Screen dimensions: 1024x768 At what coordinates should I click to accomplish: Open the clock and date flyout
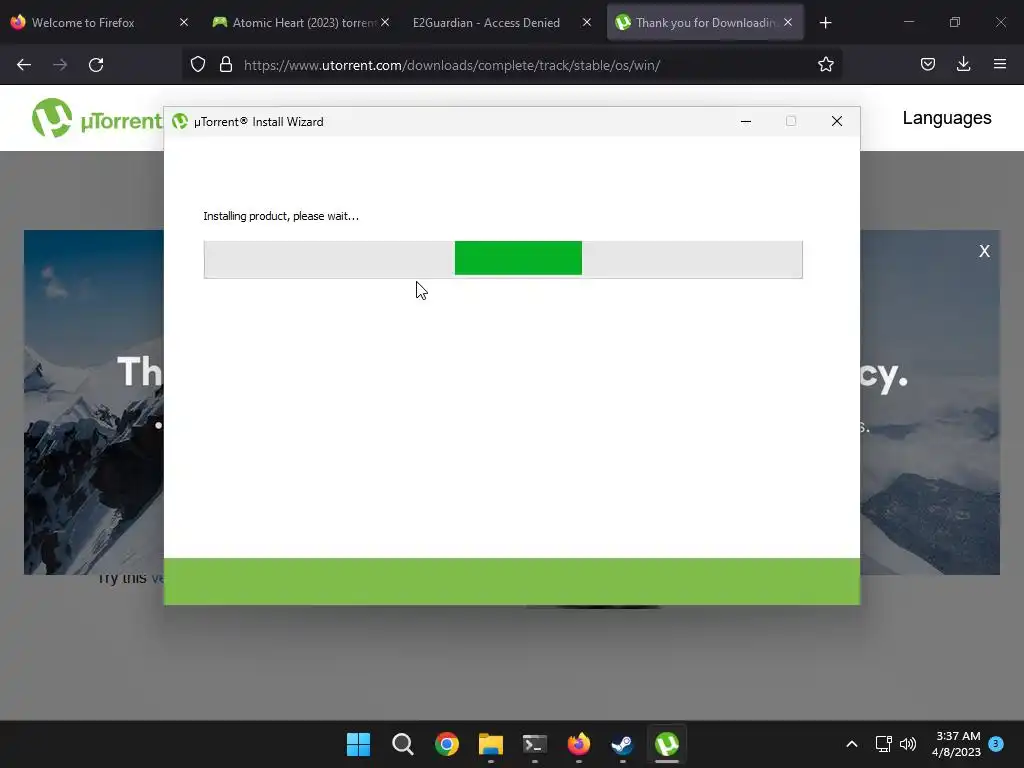tap(957, 744)
